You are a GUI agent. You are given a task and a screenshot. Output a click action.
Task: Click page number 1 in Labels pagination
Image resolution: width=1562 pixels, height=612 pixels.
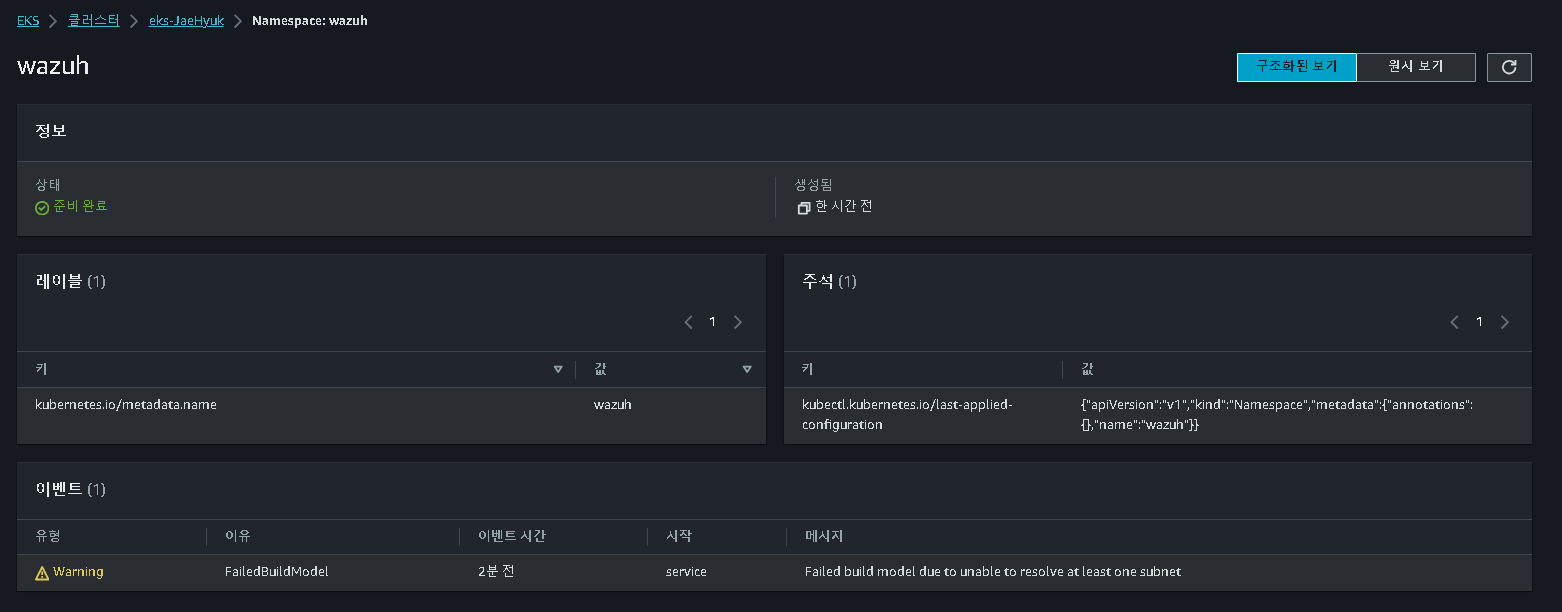click(x=712, y=322)
